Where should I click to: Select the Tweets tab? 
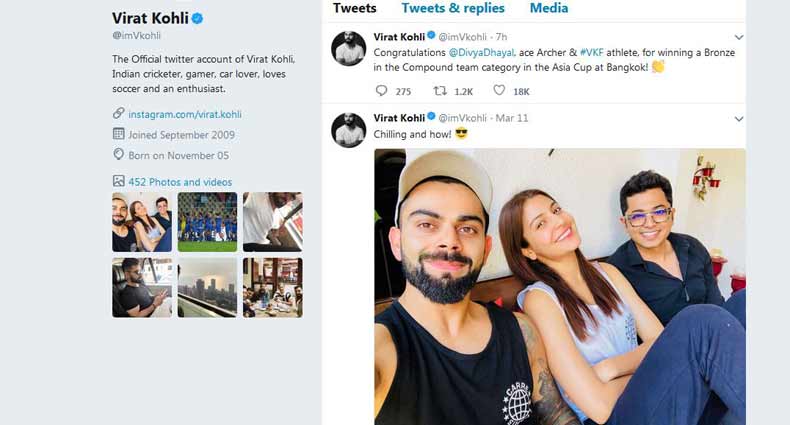[x=355, y=9]
